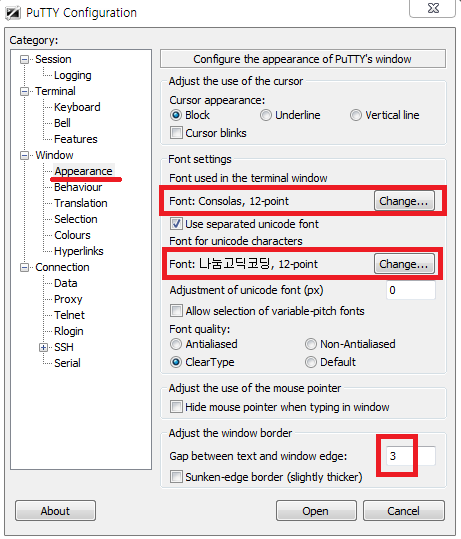Enable Cursor blinks checkbox
This screenshot has width=461, height=539.
(176, 133)
